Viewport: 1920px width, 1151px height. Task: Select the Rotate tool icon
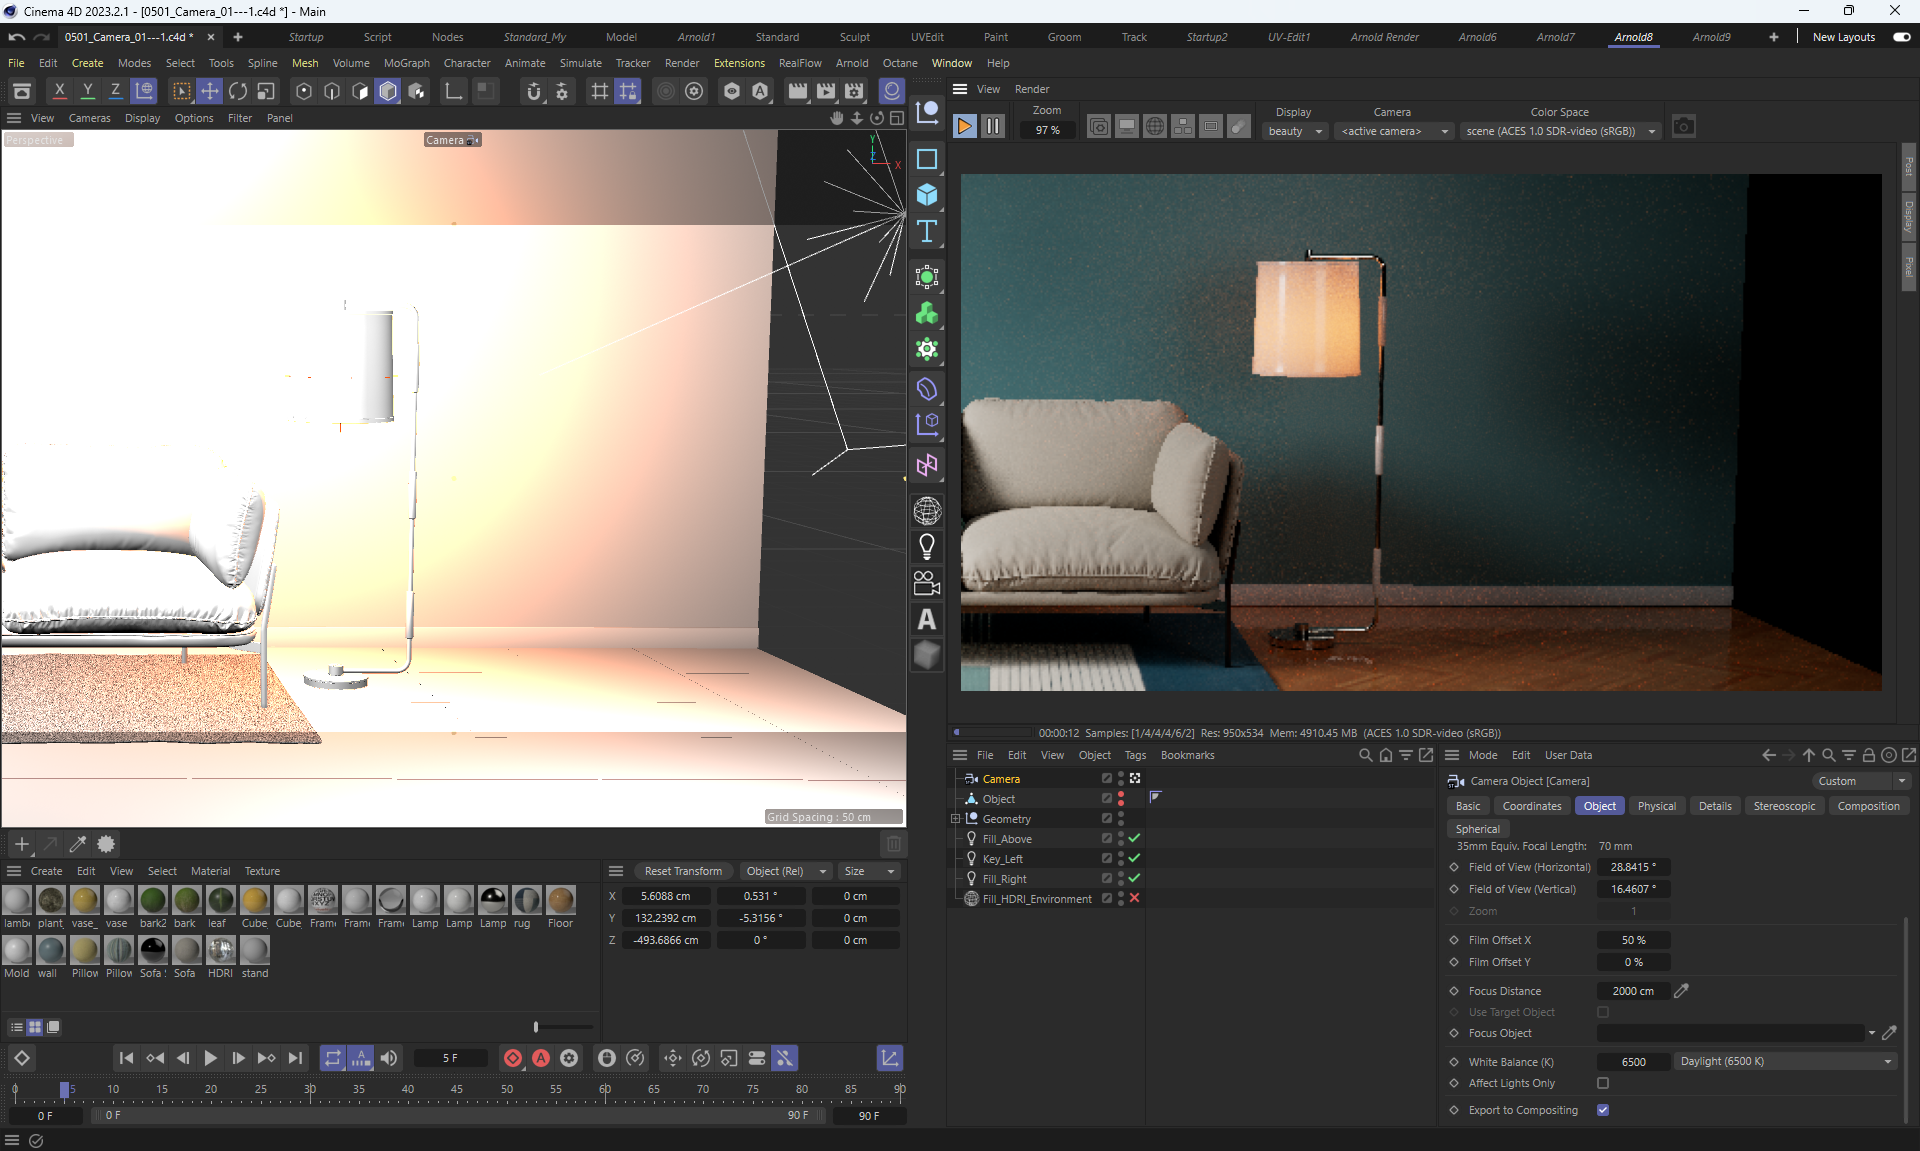point(238,91)
